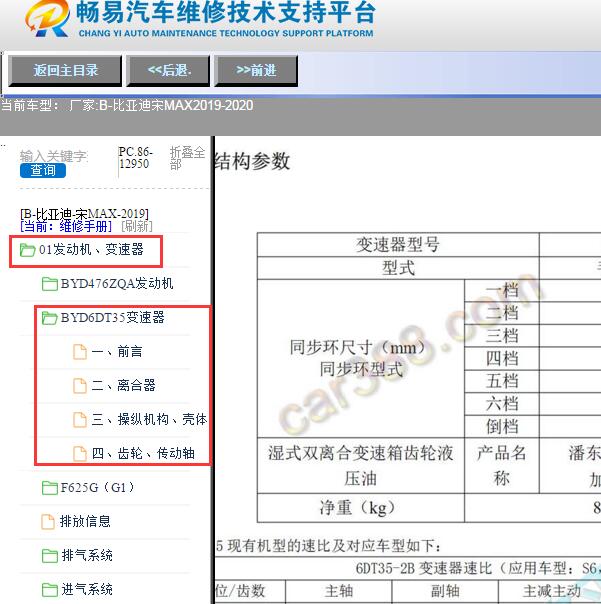Image resolution: width=601 pixels, height=604 pixels.
Task: Collapse the 01发动机、变速器 folder icon
Action: pyautogui.click(x=27, y=250)
